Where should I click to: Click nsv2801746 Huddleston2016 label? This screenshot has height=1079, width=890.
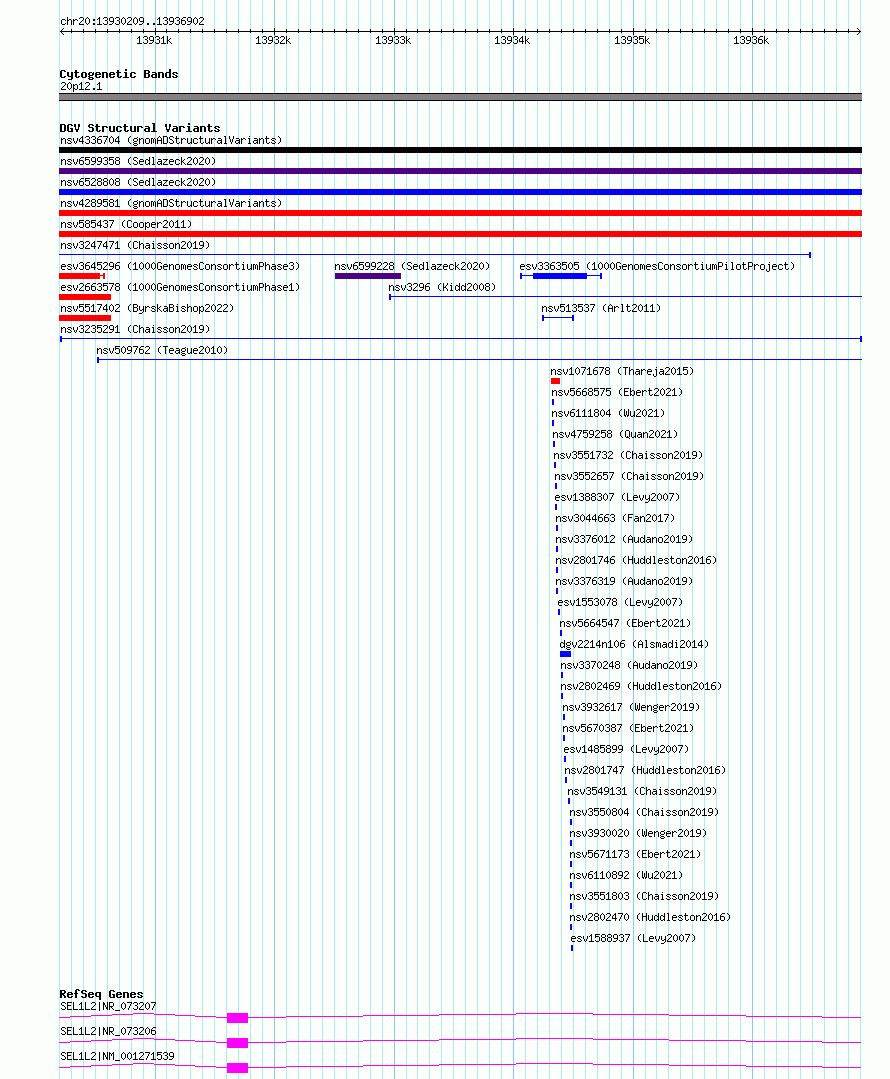click(x=636, y=560)
